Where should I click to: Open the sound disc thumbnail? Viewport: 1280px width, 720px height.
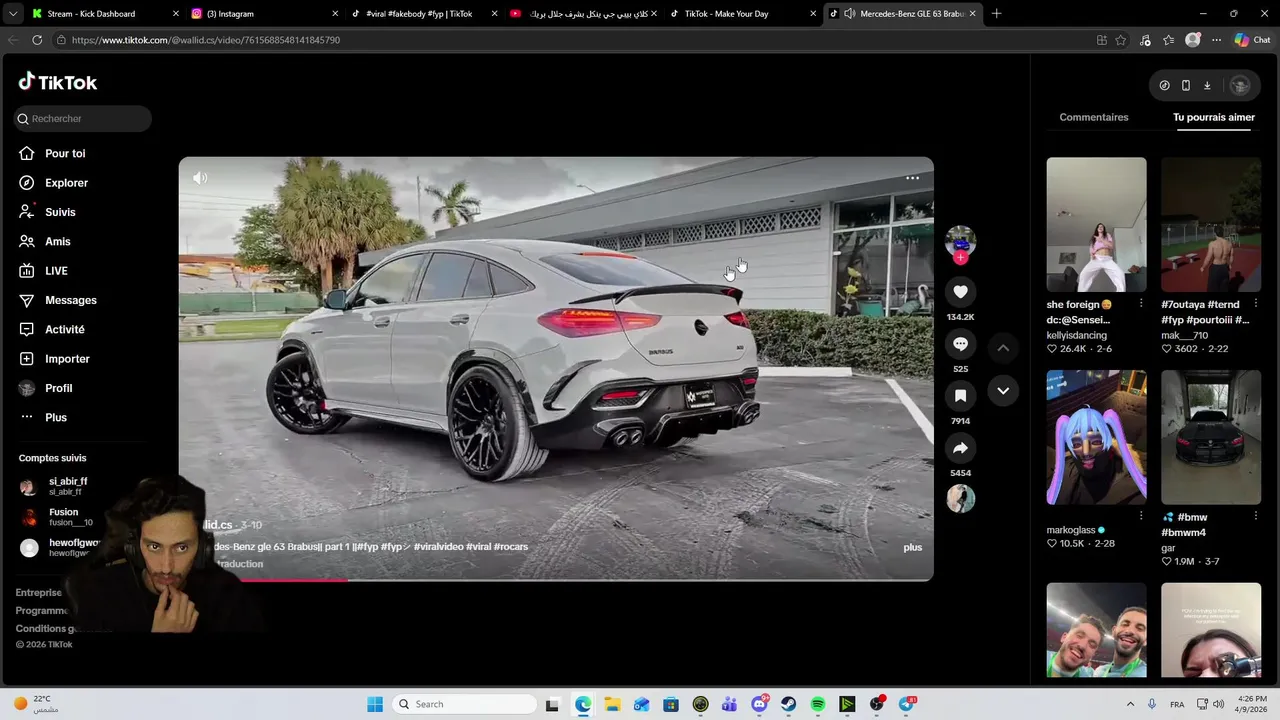coord(960,499)
